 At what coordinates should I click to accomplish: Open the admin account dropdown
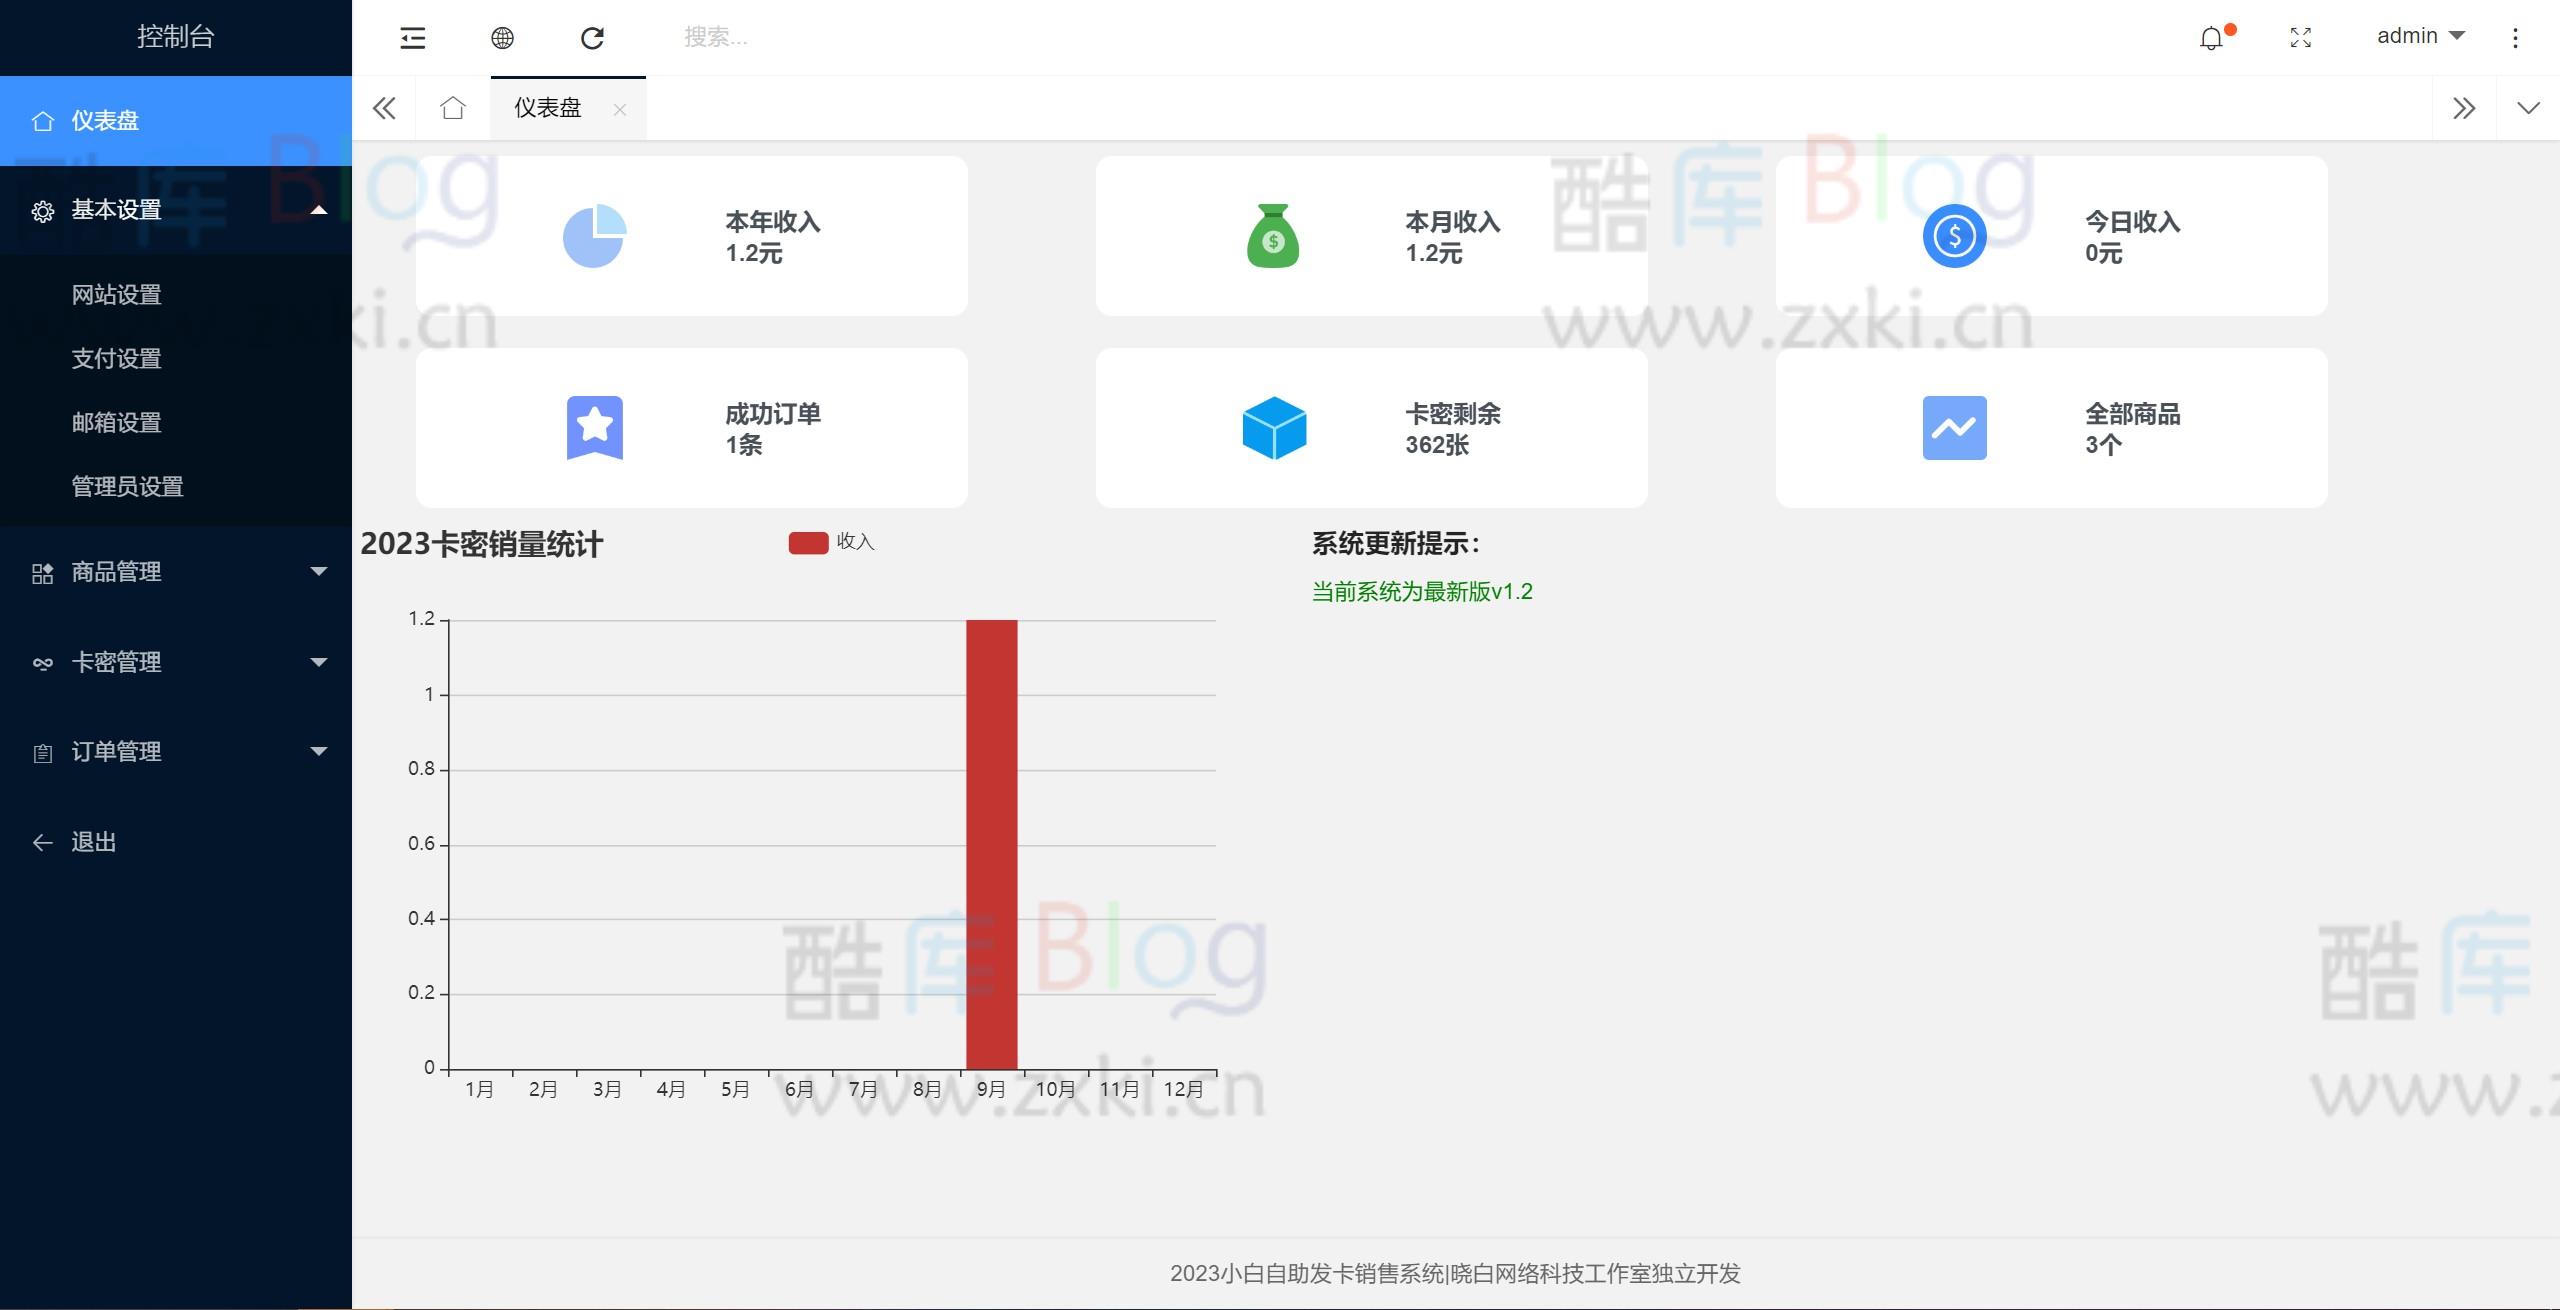[x=2420, y=36]
